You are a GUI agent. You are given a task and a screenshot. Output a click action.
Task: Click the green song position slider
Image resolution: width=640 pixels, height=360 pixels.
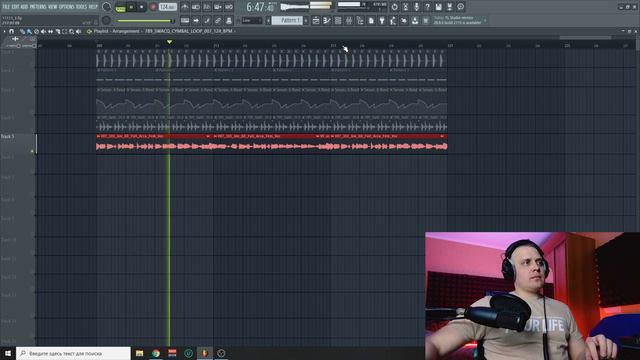[144, 20]
